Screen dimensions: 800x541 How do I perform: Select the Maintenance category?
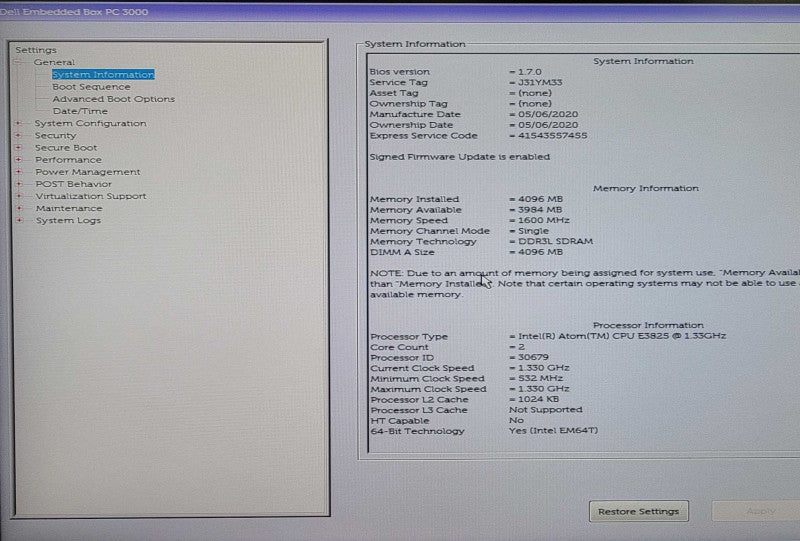[x=69, y=209]
